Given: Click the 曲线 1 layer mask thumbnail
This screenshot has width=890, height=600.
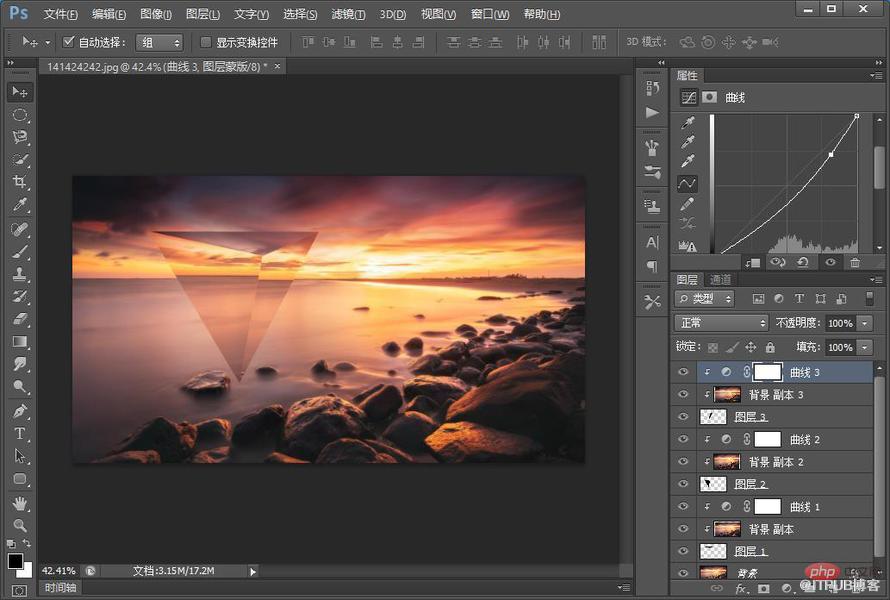Looking at the screenshot, I should [767, 506].
